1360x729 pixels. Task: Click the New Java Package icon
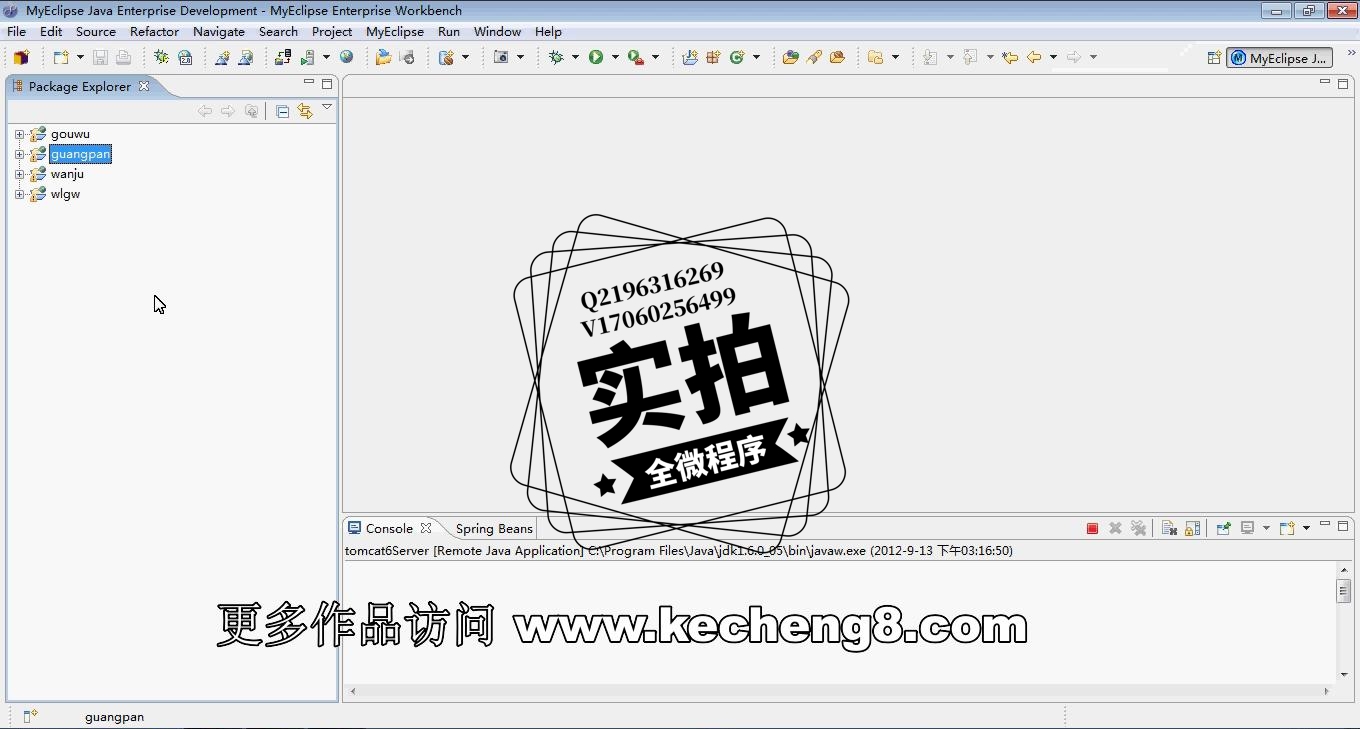coord(713,57)
